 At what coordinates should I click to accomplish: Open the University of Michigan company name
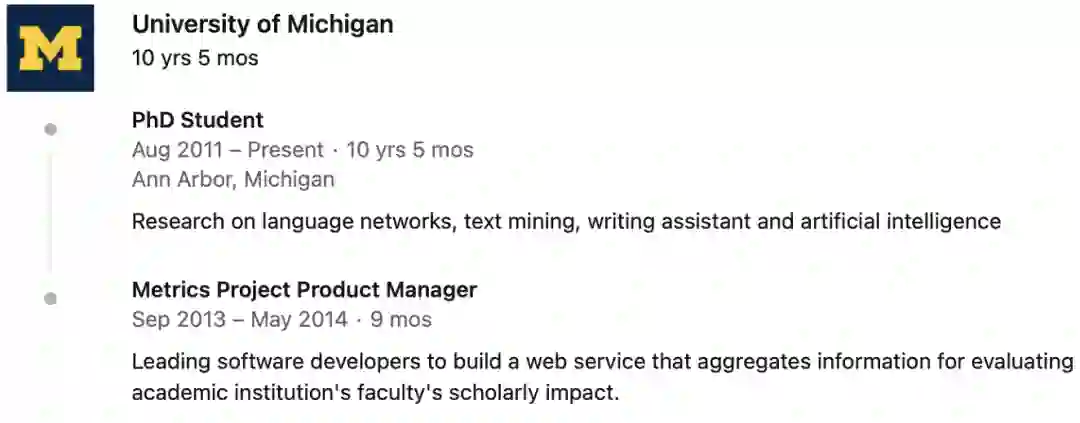(262, 24)
